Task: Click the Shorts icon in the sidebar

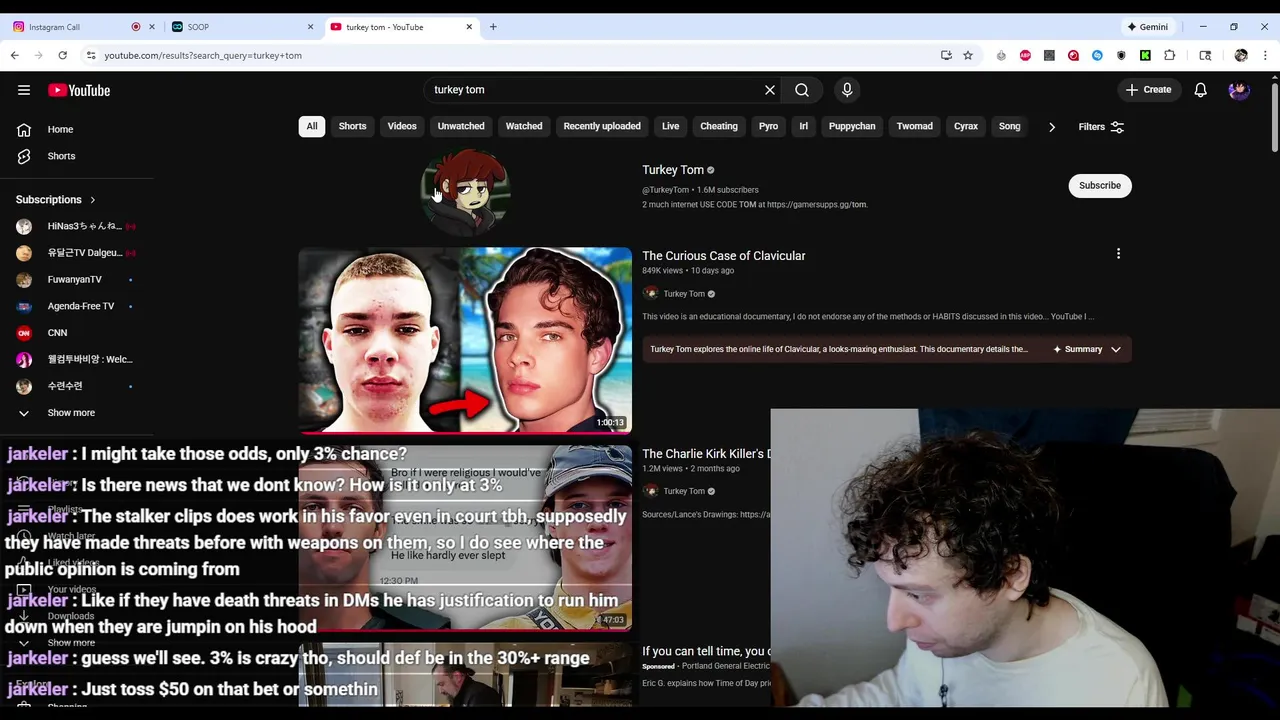Action: coord(24,156)
